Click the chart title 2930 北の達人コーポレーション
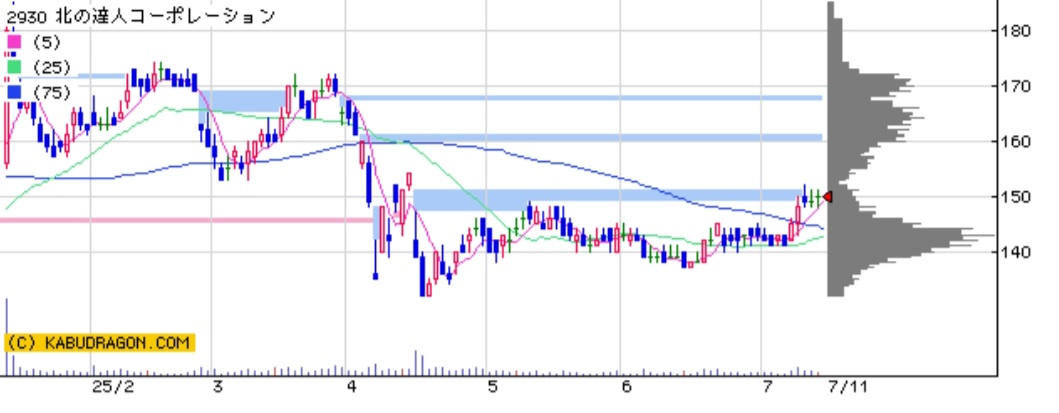Image resolution: width=1059 pixels, height=413 pixels. (141, 16)
